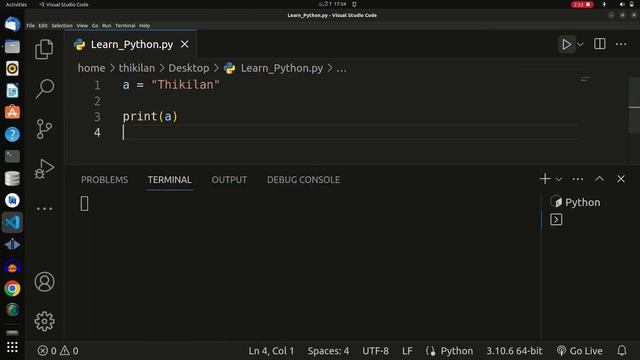Change end of line sequence LF

(407, 351)
